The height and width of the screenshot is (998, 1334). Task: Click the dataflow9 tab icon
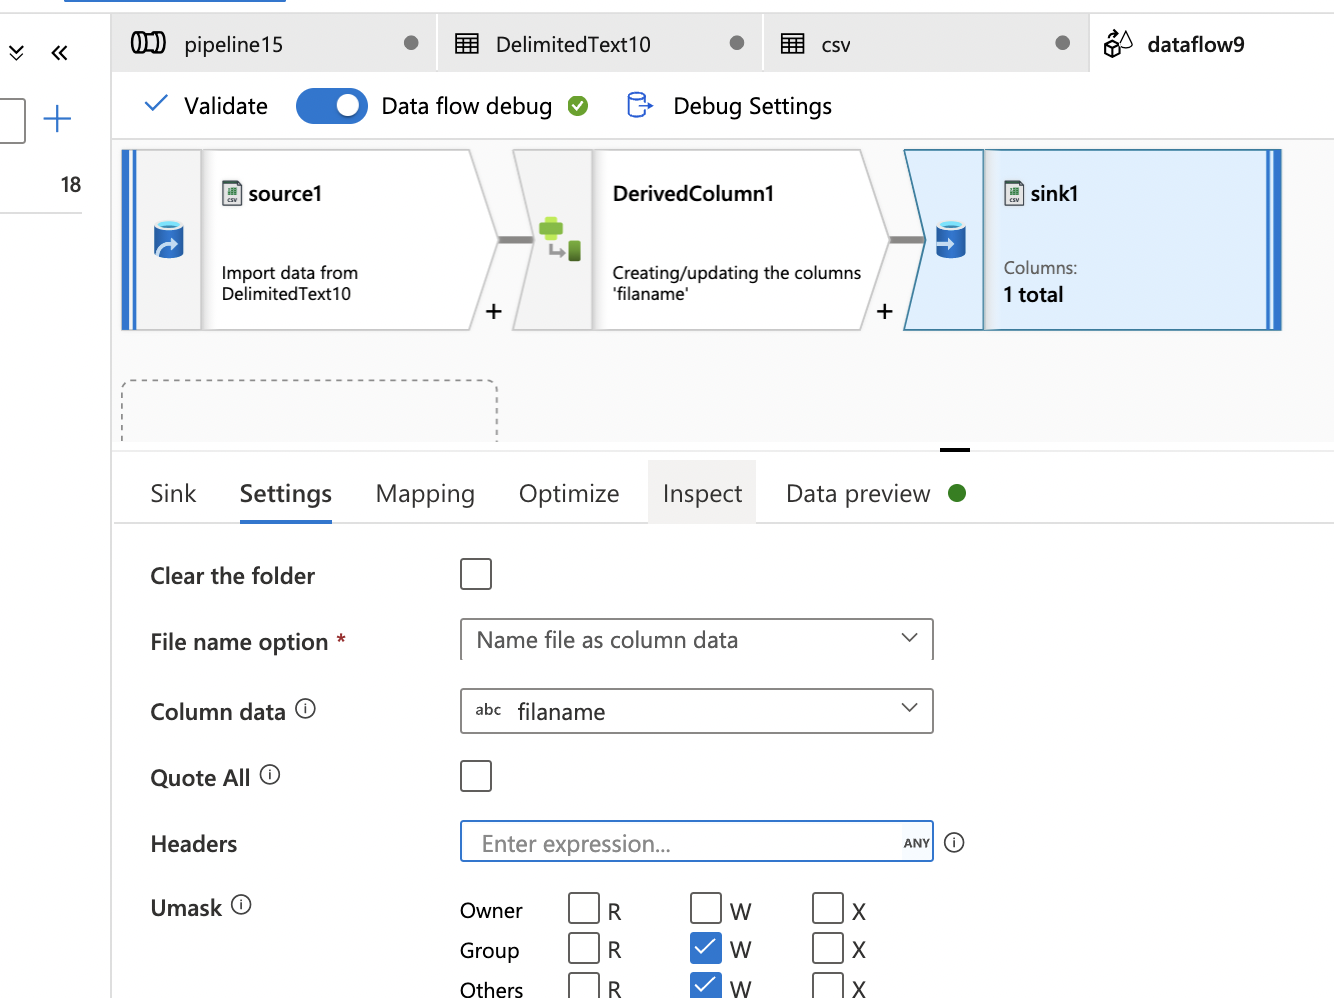click(x=1118, y=44)
